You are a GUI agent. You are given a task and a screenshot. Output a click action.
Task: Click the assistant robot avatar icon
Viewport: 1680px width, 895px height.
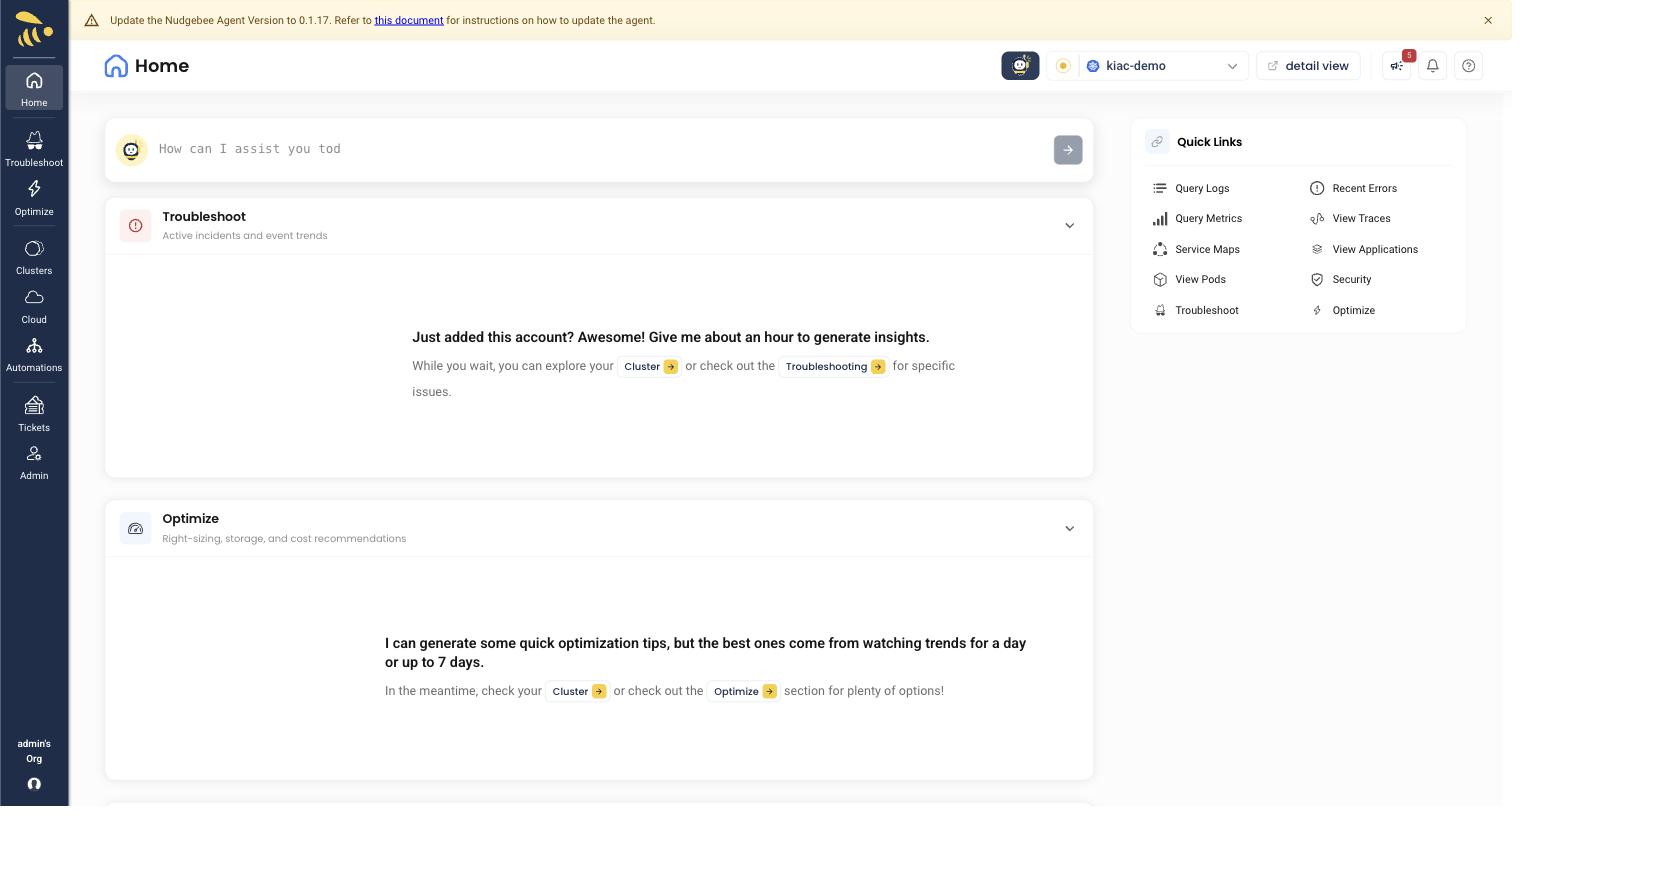pos(131,150)
